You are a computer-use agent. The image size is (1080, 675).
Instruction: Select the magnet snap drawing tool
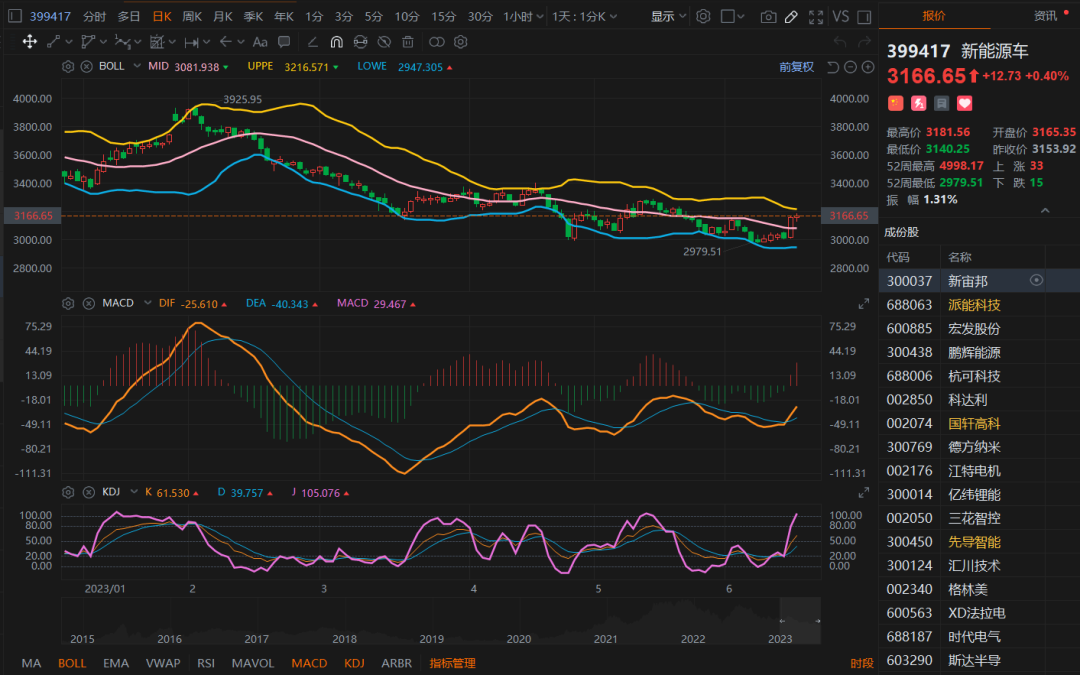336,42
